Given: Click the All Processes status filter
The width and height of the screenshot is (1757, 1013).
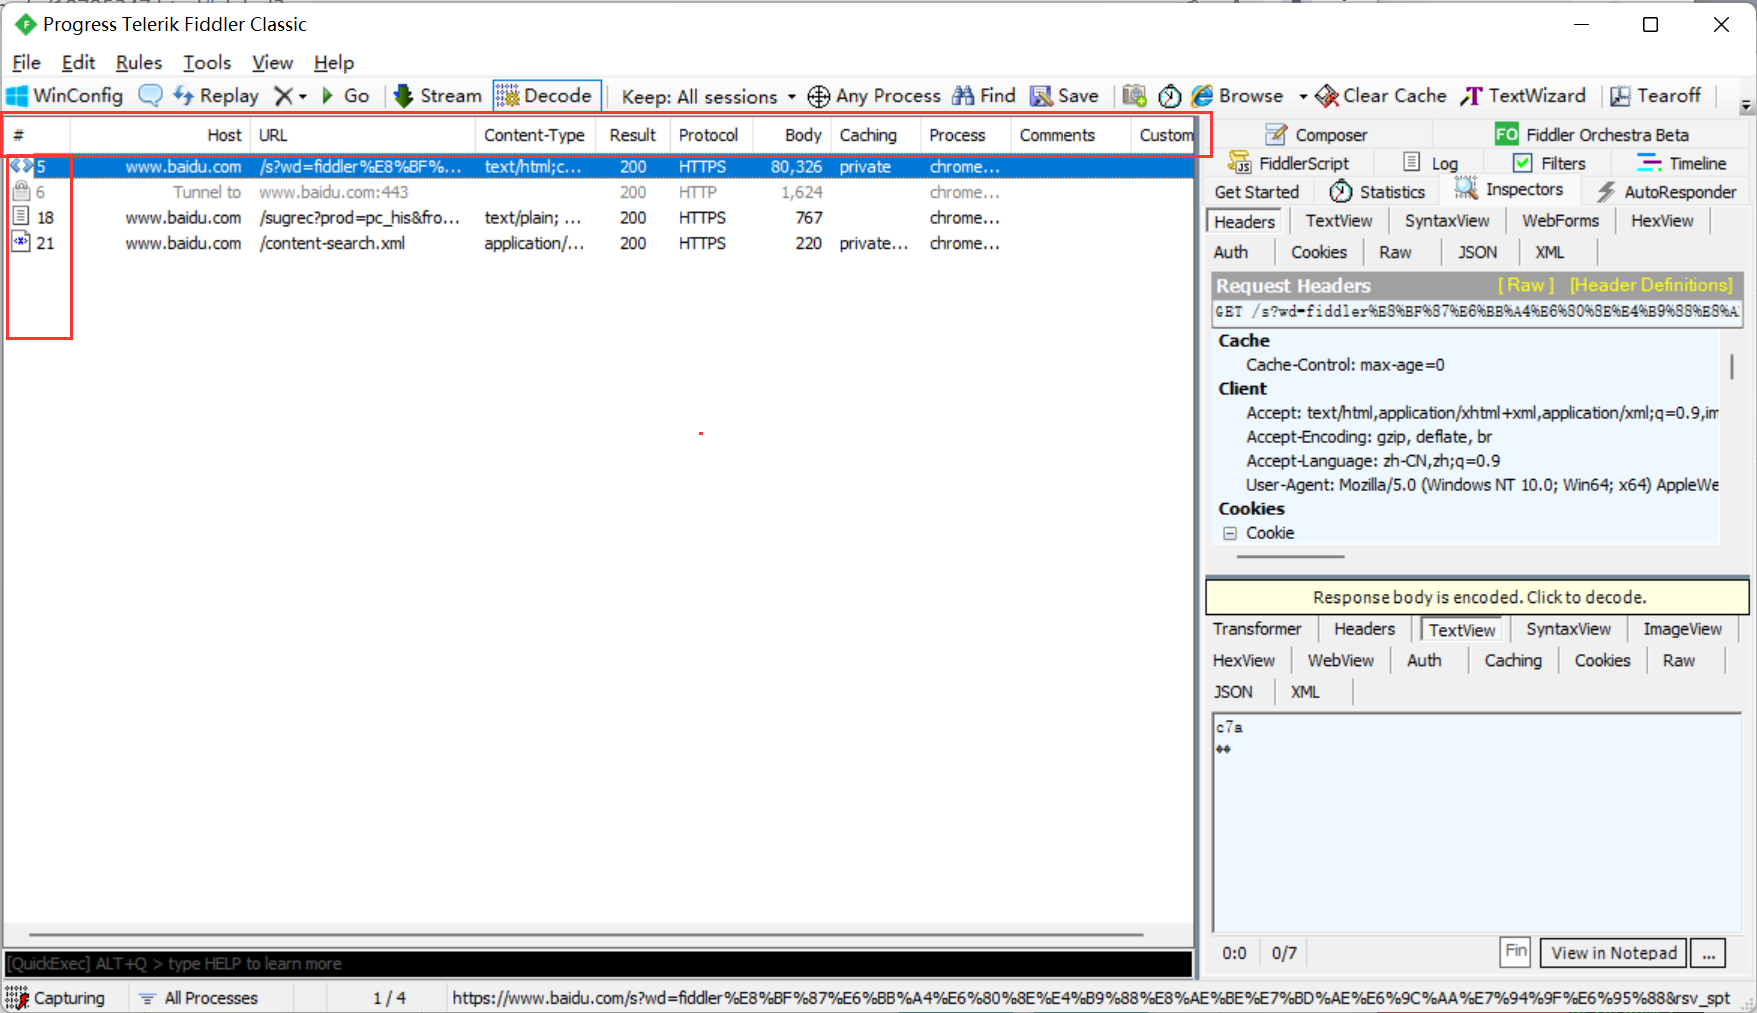Looking at the screenshot, I should point(198,998).
